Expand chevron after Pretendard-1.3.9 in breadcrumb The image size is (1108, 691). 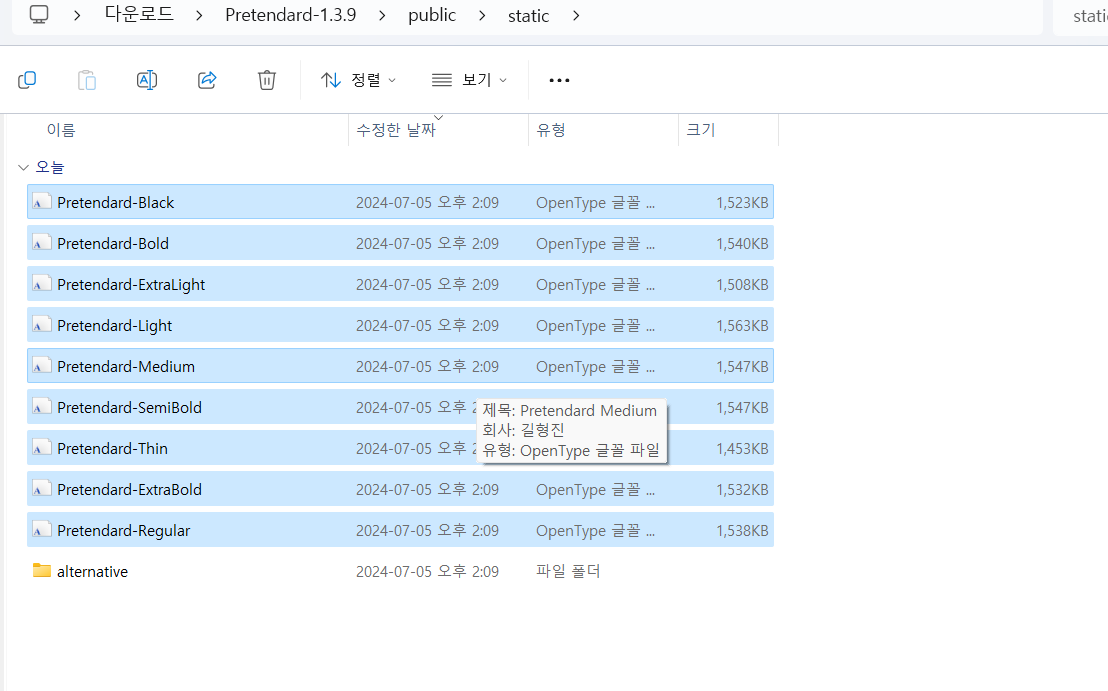tap(382, 15)
